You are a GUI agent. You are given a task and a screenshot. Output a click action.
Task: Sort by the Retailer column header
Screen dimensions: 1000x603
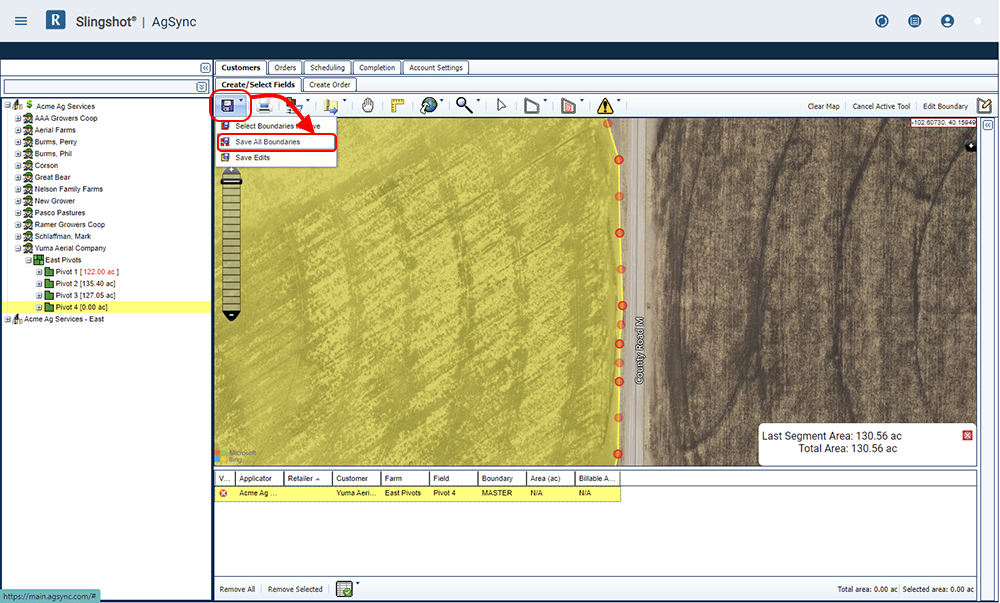point(309,478)
